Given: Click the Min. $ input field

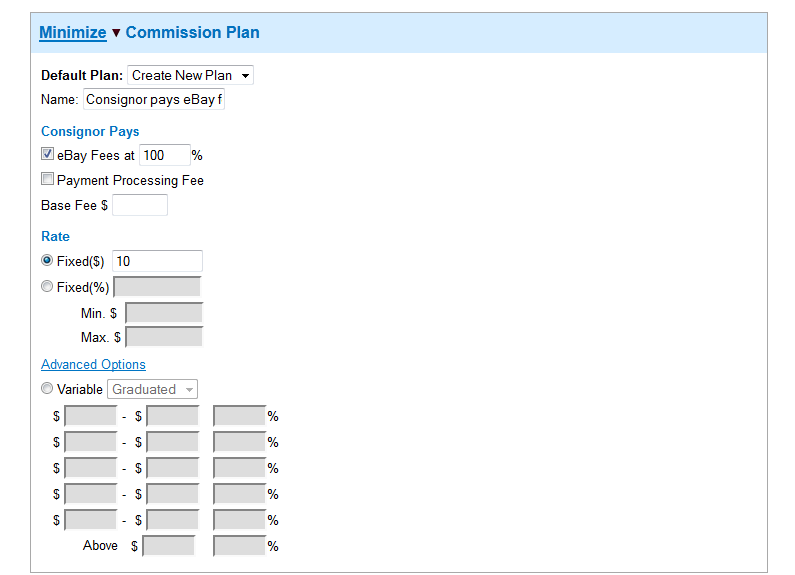Looking at the screenshot, I should tap(164, 313).
